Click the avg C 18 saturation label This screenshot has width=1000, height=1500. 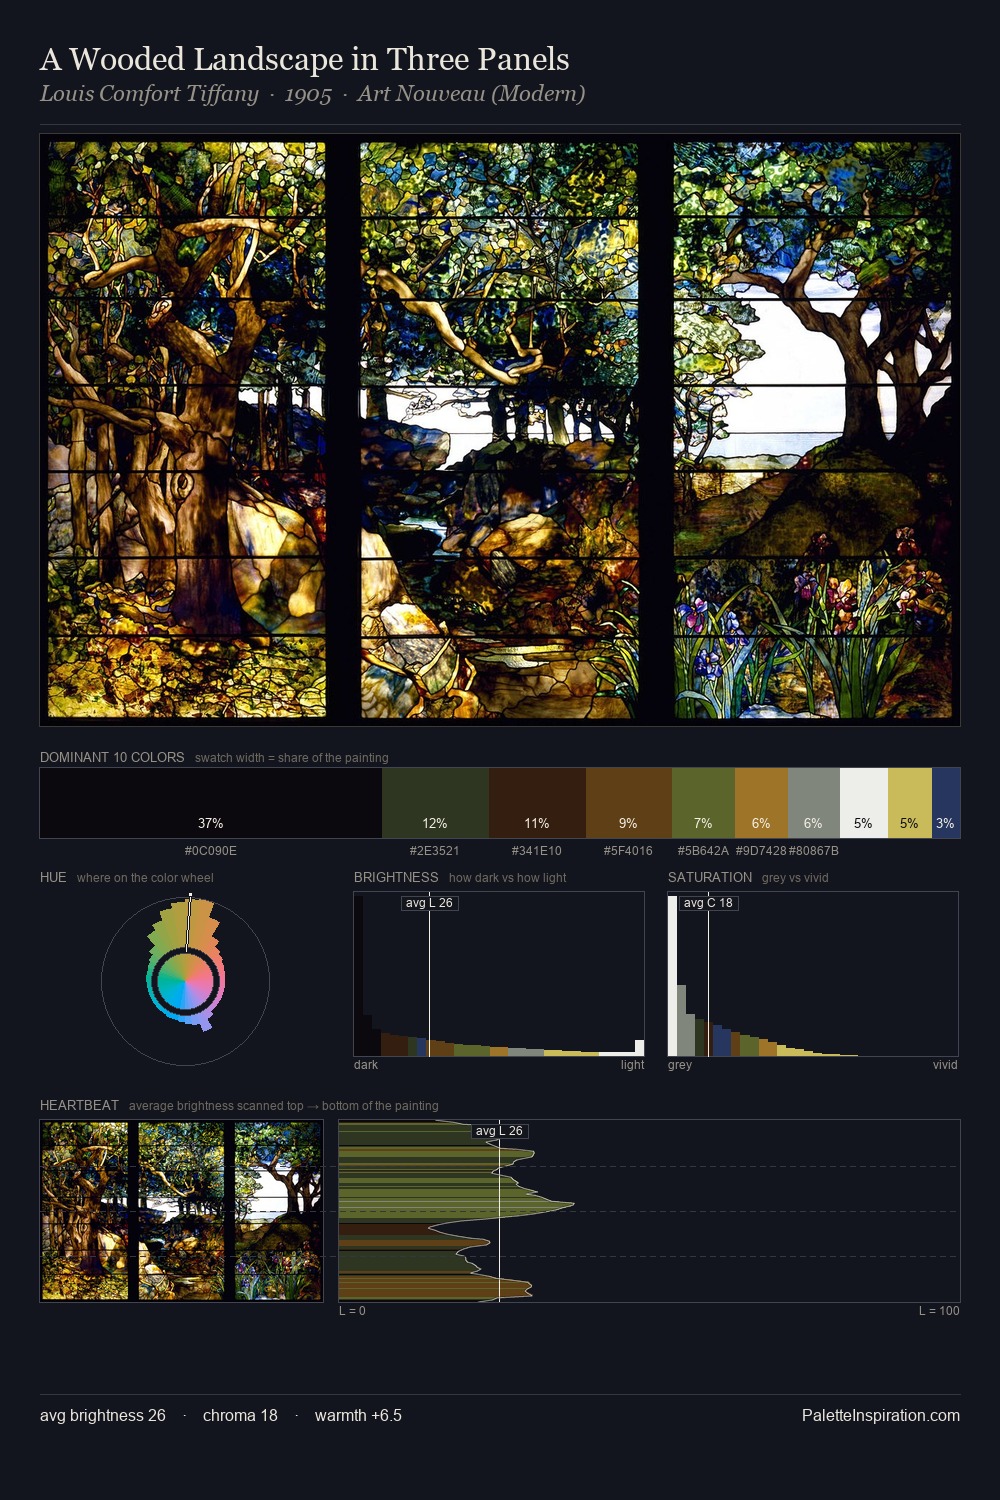pos(708,903)
